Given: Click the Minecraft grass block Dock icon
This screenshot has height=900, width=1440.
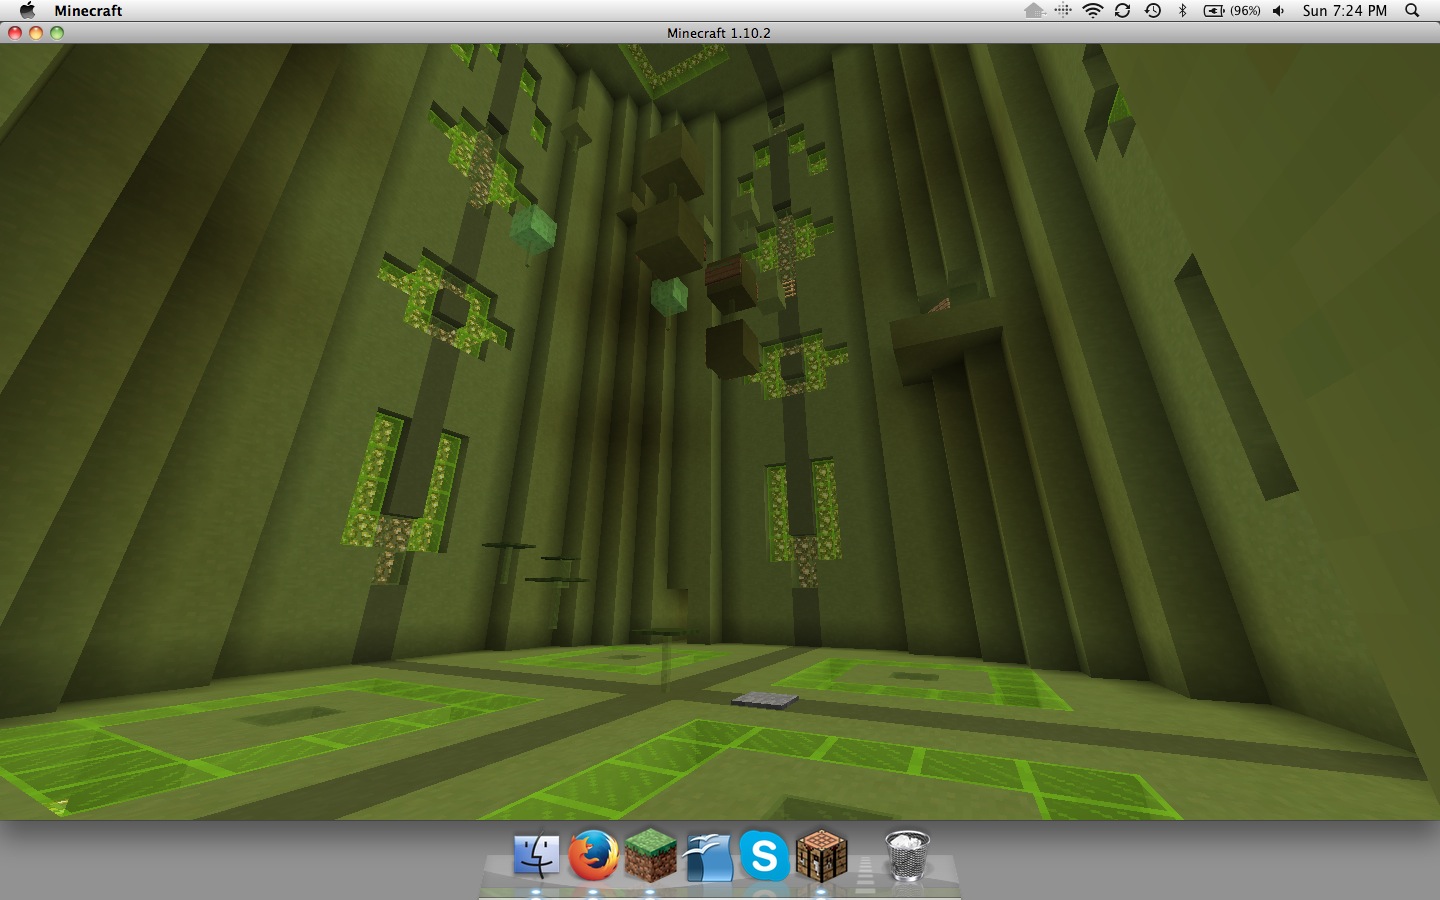Looking at the screenshot, I should pyautogui.click(x=651, y=856).
